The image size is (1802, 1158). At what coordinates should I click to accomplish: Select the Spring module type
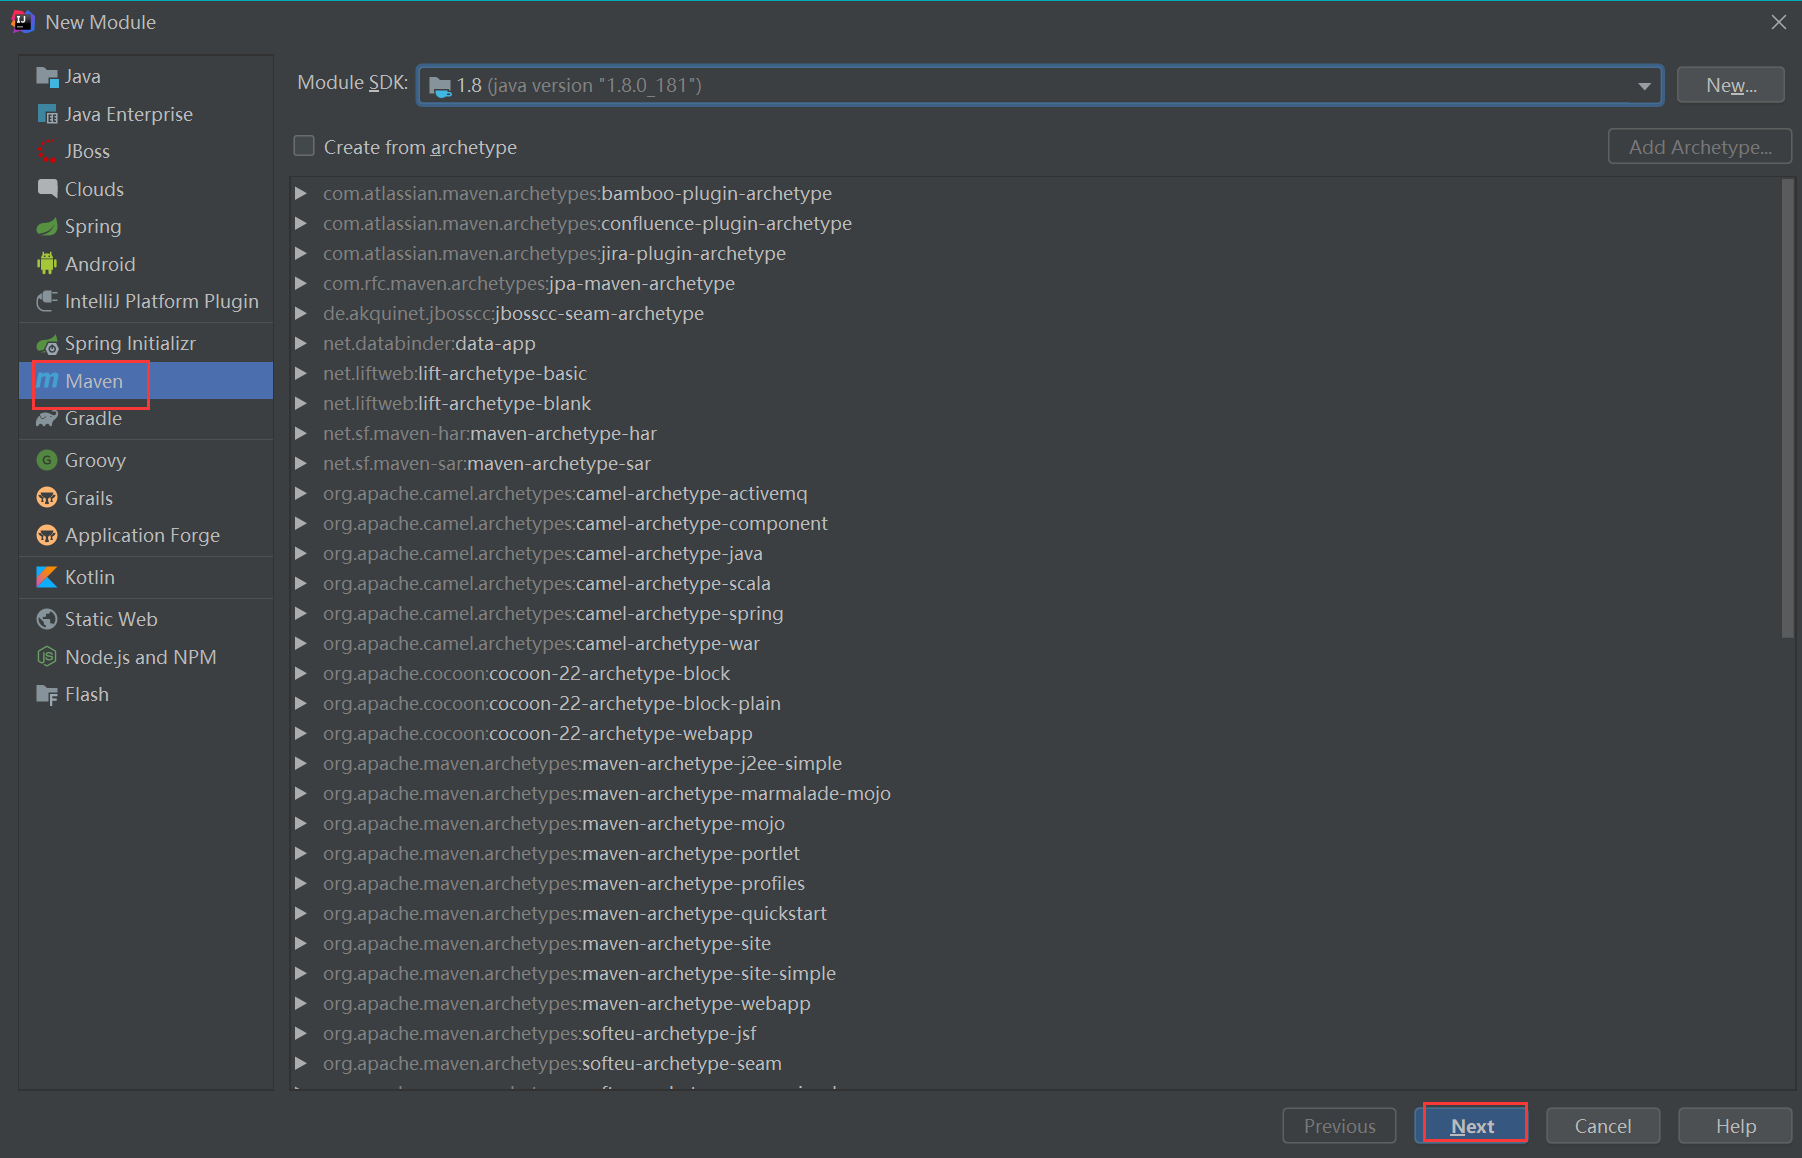146,227
